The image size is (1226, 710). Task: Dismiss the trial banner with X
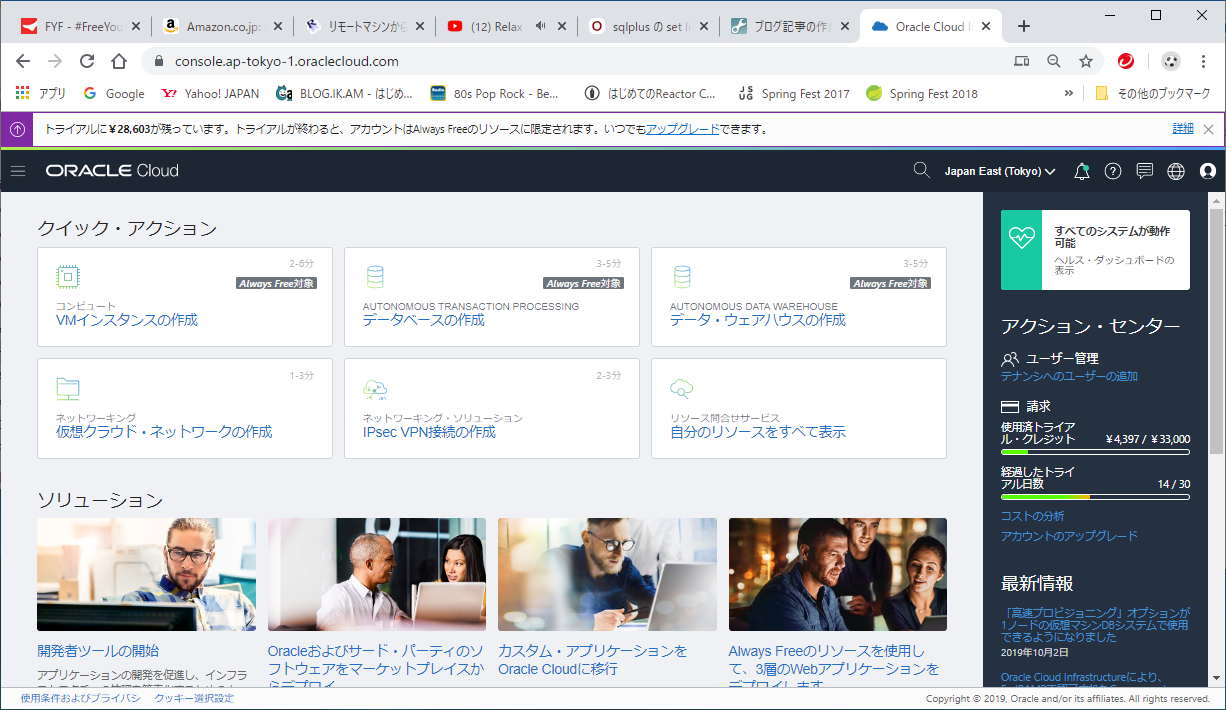(x=1208, y=129)
